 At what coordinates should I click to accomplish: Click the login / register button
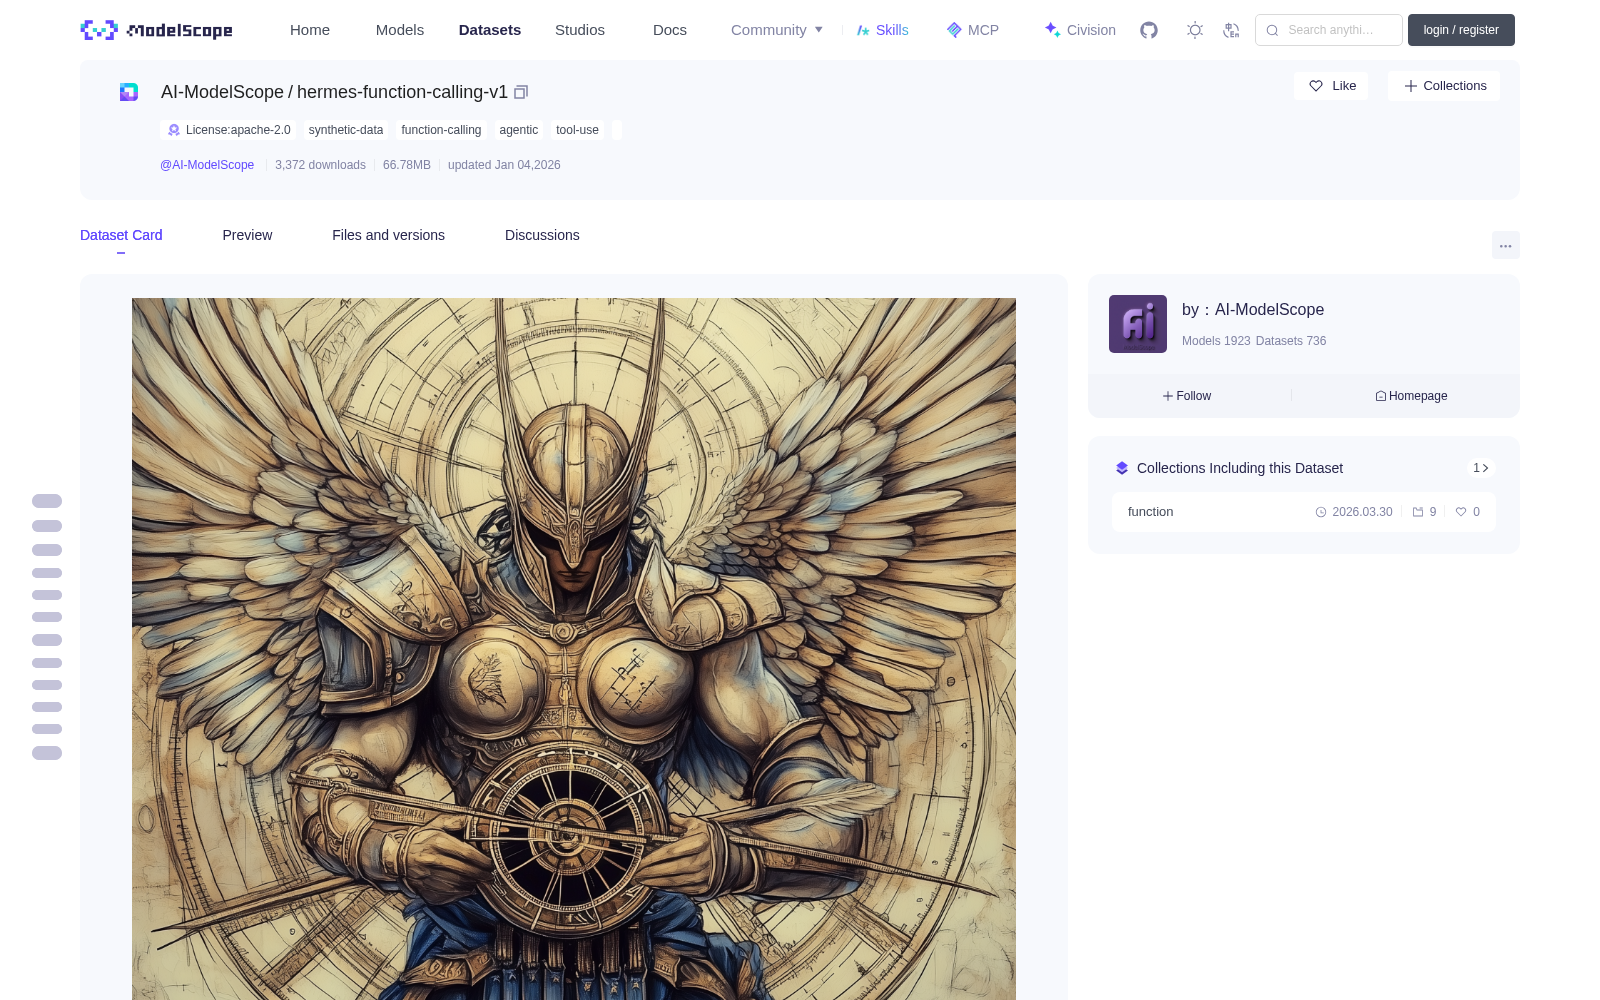(x=1461, y=30)
